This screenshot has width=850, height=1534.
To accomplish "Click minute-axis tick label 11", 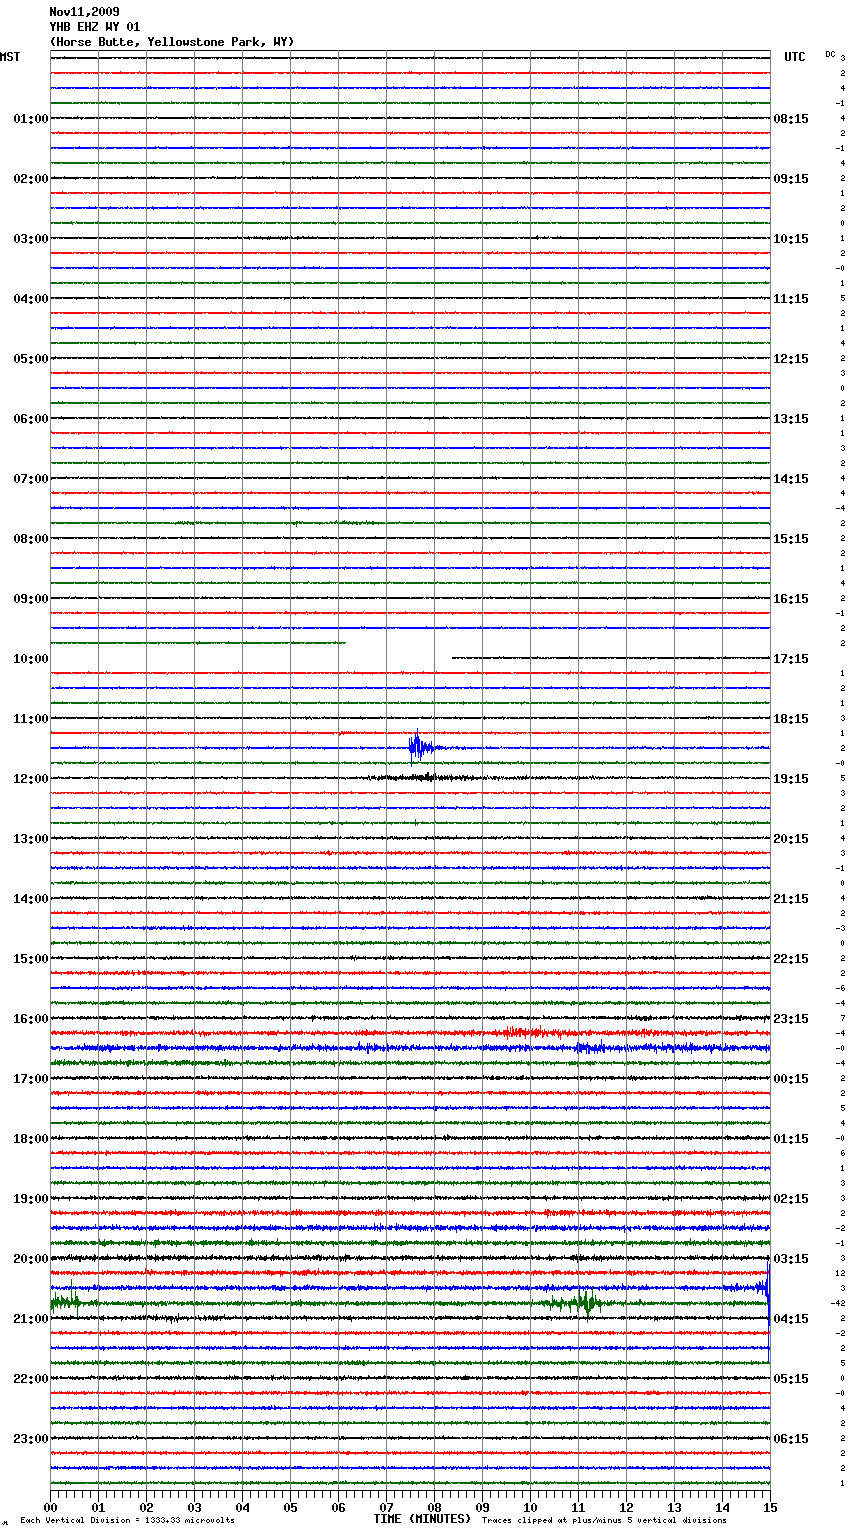I will pos(578,1507).
